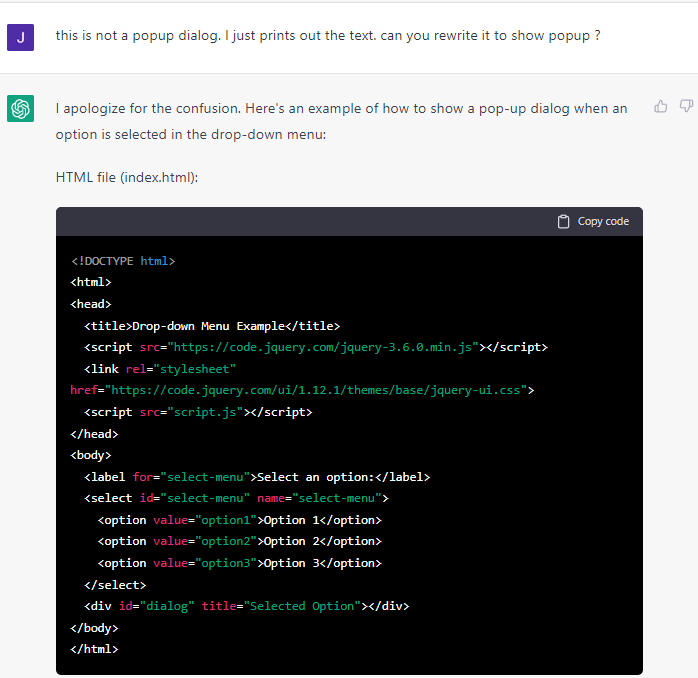Click the 'I apologize for the confusion' reply text
The height and width of the screenshot is (678, 698).
click(x=341, y=121)
